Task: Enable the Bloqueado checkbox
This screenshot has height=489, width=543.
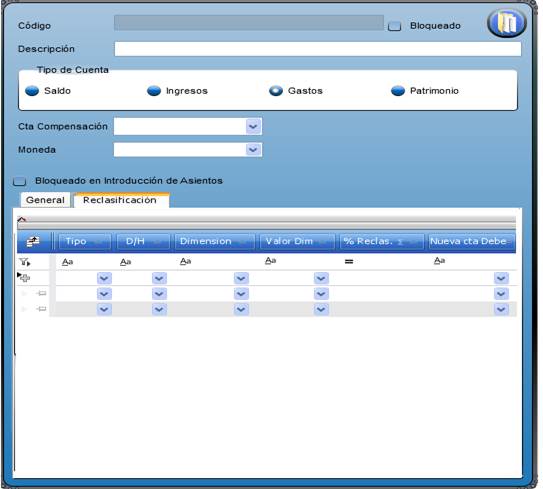Action: point(394,26)
